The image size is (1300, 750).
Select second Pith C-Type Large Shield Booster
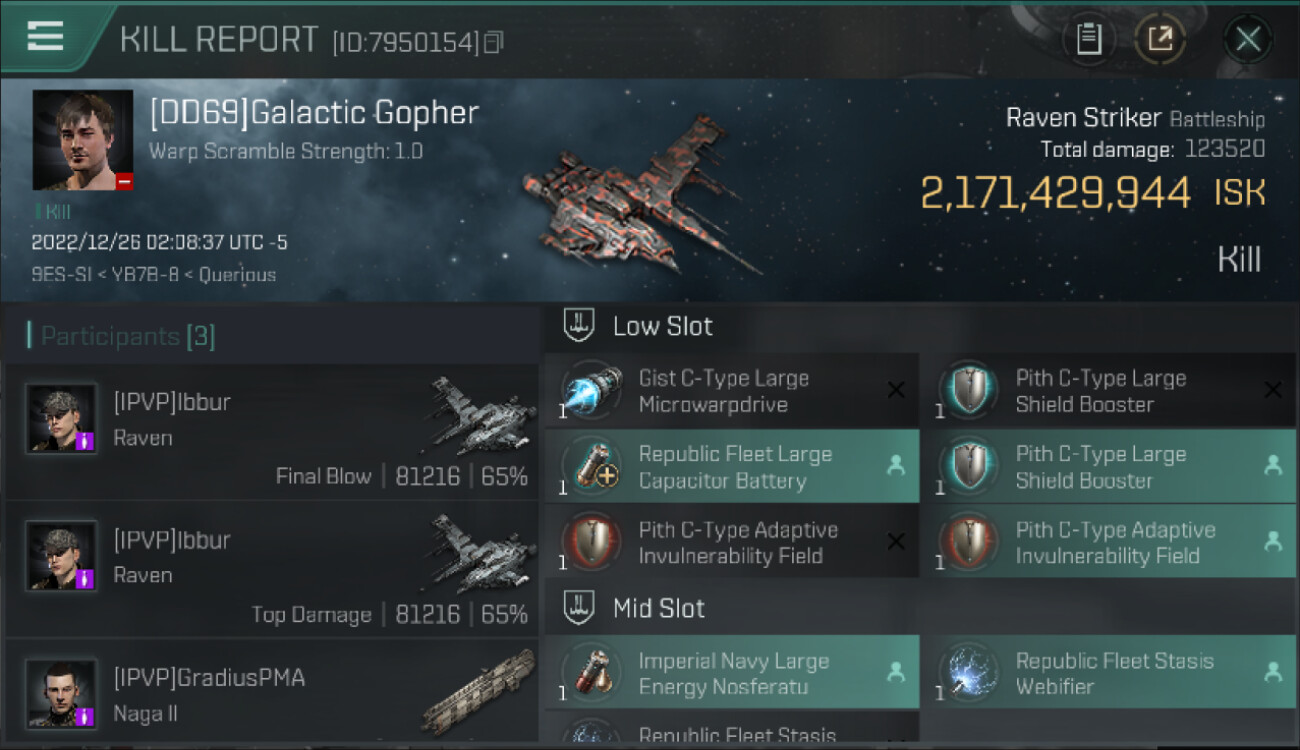[x=1108, y=466]
